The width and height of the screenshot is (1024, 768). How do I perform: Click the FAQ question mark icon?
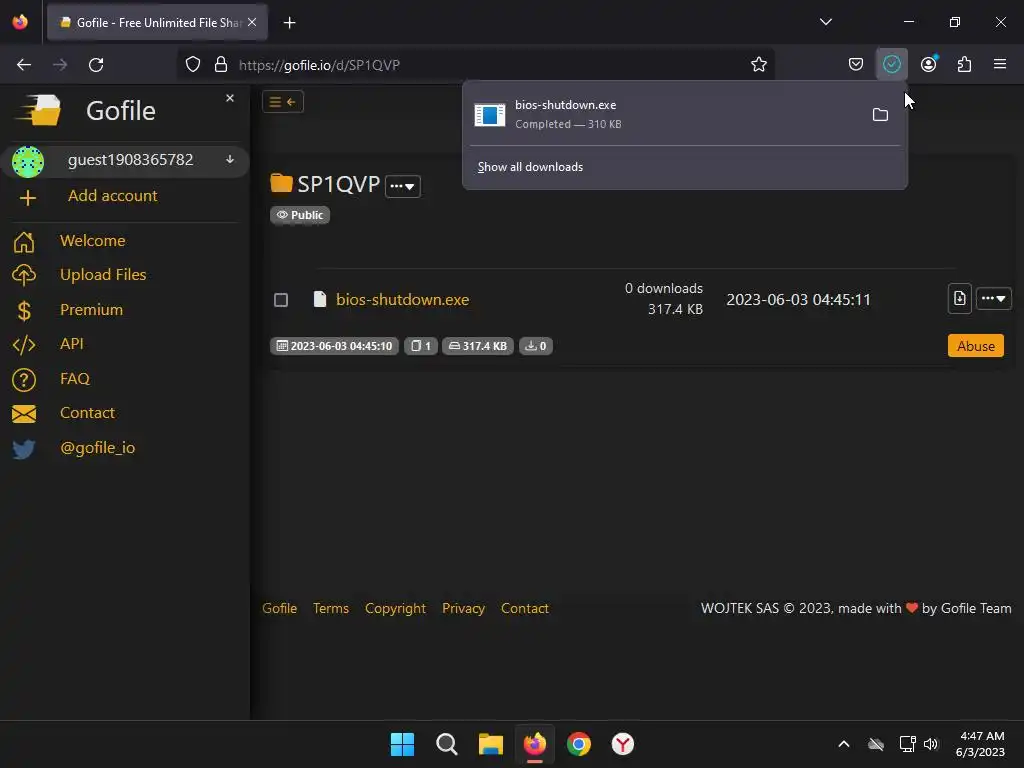pos(24,379)
